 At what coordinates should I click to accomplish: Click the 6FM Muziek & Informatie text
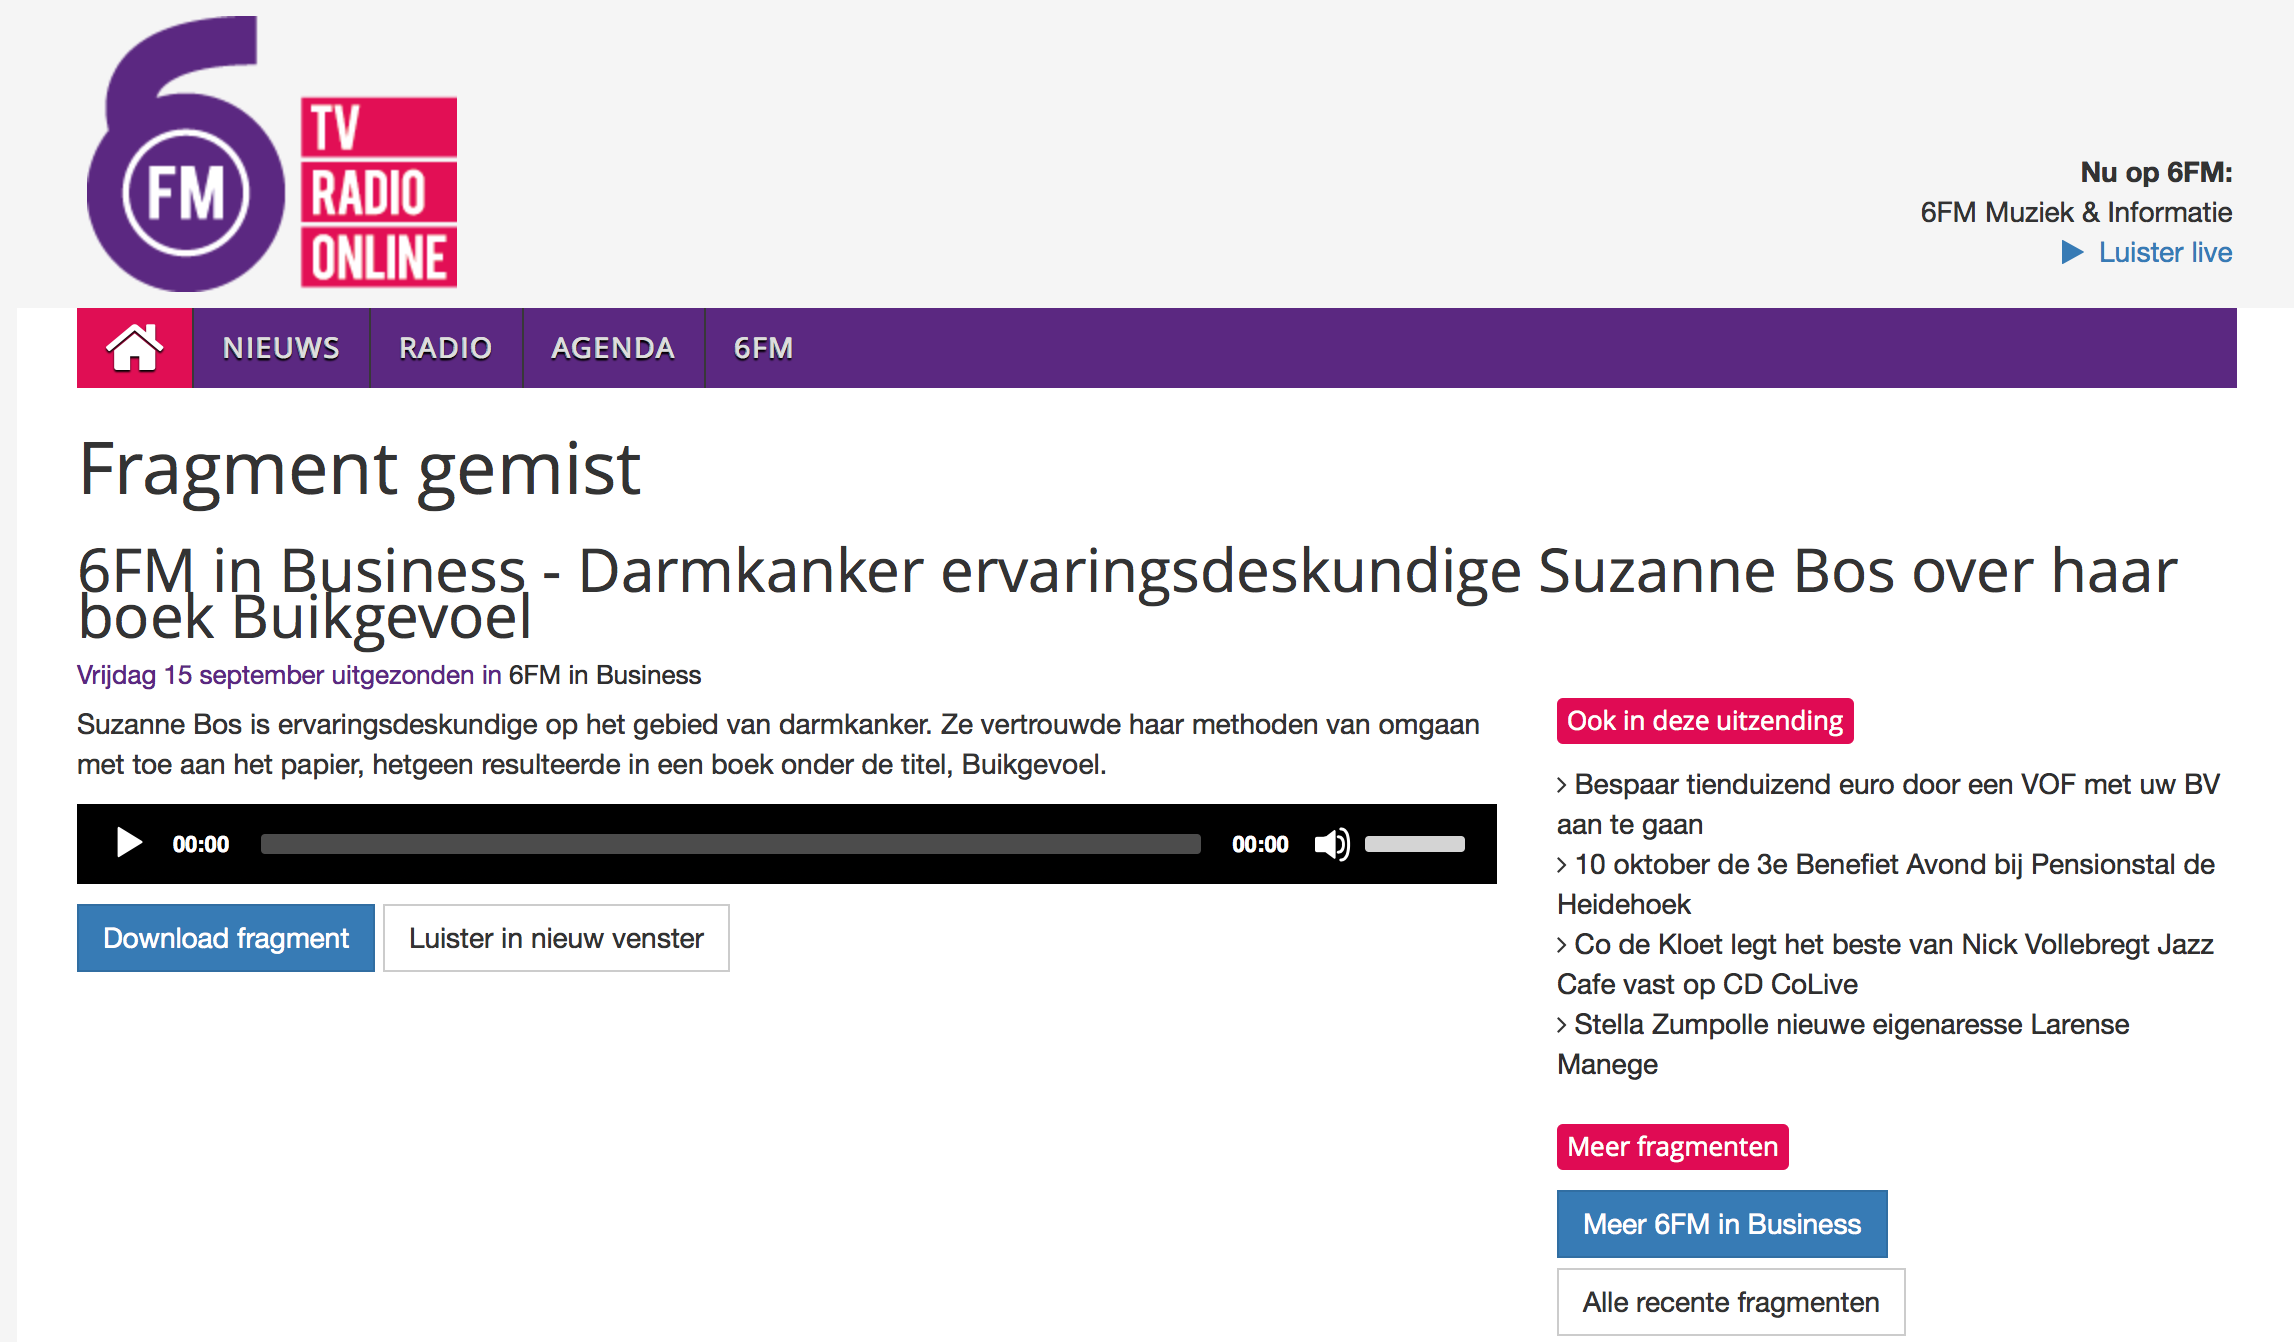coord(2076,212)
